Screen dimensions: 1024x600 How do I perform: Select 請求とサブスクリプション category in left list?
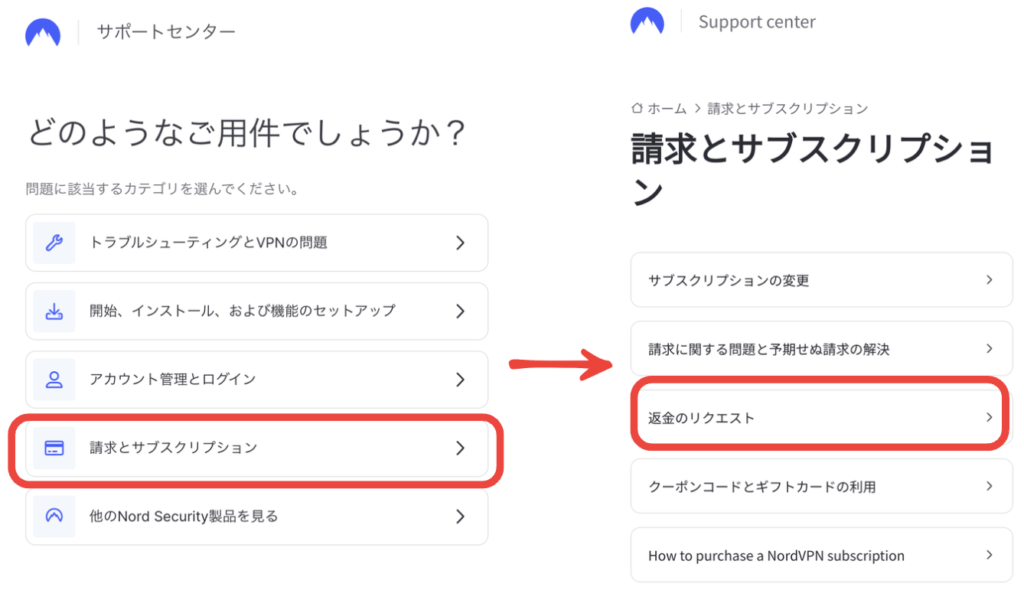[173, 448]
